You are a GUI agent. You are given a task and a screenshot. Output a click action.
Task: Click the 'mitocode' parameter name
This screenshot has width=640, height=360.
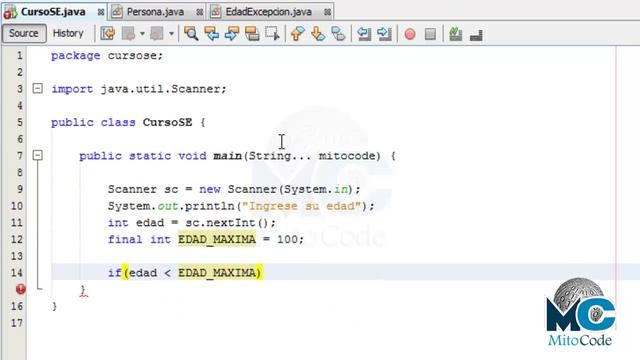(x=347, y=156)
